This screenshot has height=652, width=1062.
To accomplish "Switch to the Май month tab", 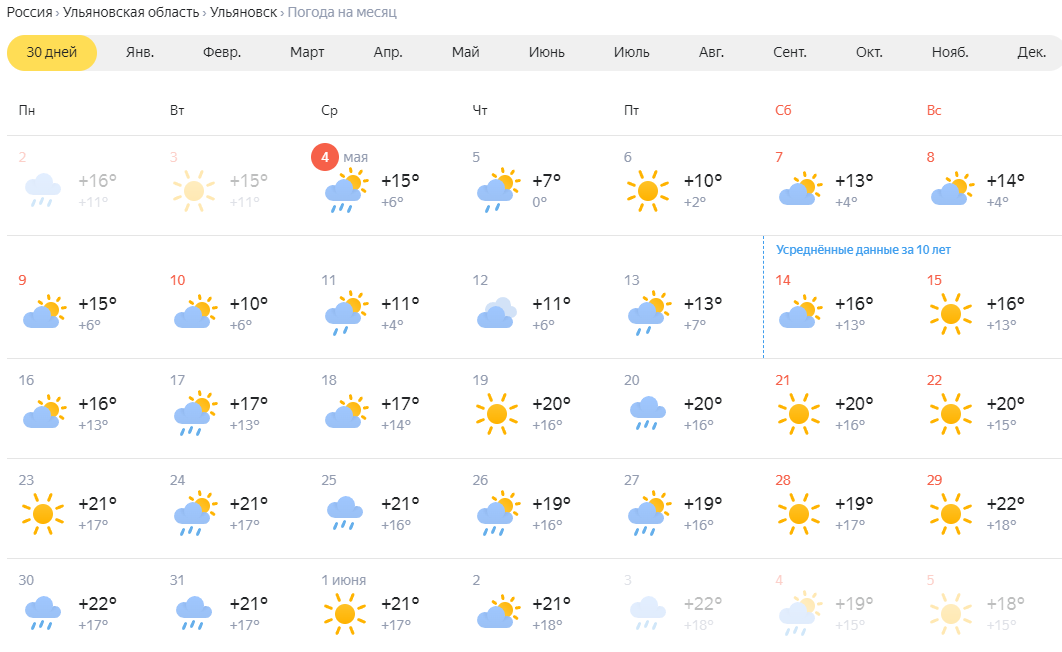I will [465, 52].
